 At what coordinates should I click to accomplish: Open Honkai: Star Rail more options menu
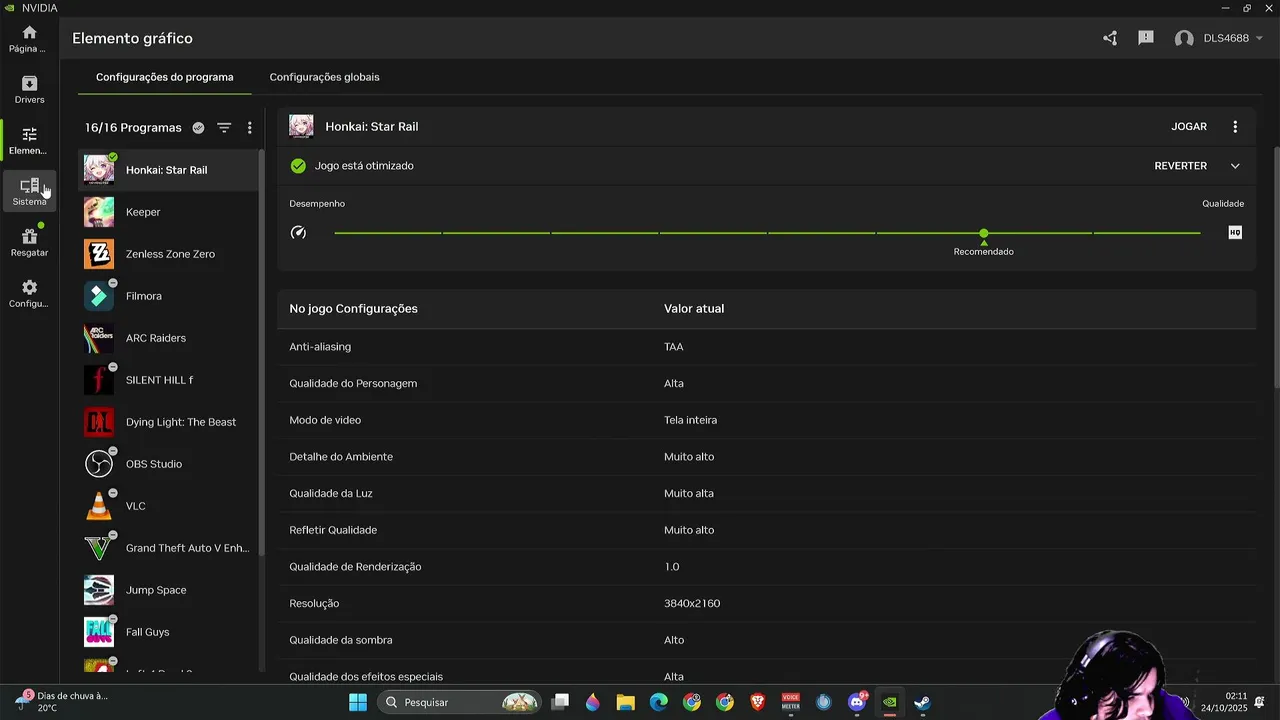click(x=1235, y=127)
